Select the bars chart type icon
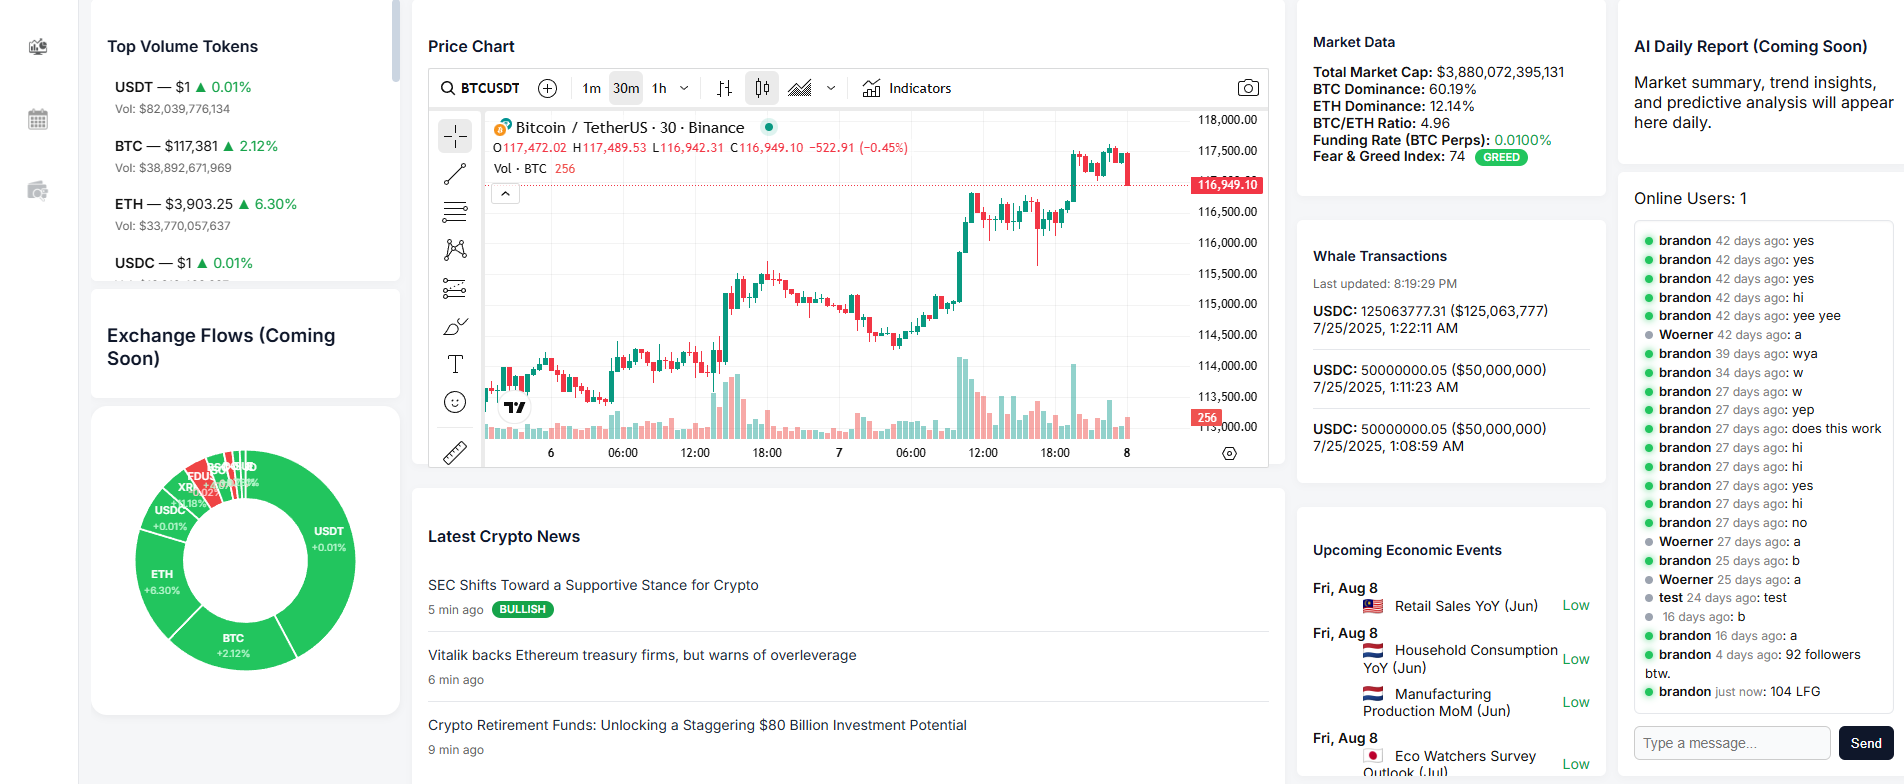 point(725,88)
